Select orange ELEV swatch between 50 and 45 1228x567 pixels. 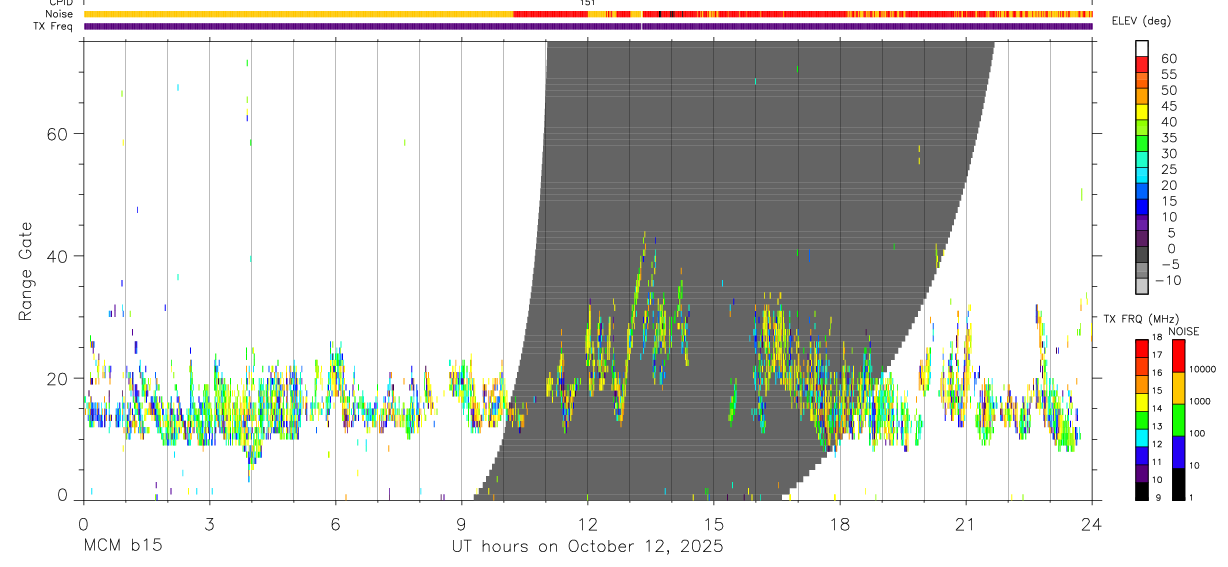tap(1142, 97)
